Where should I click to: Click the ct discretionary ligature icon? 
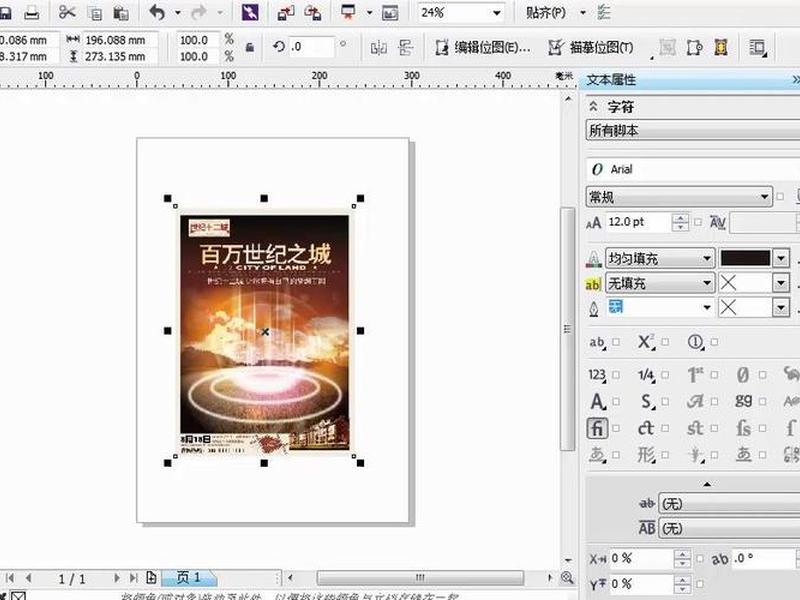[x=646, y=428]
